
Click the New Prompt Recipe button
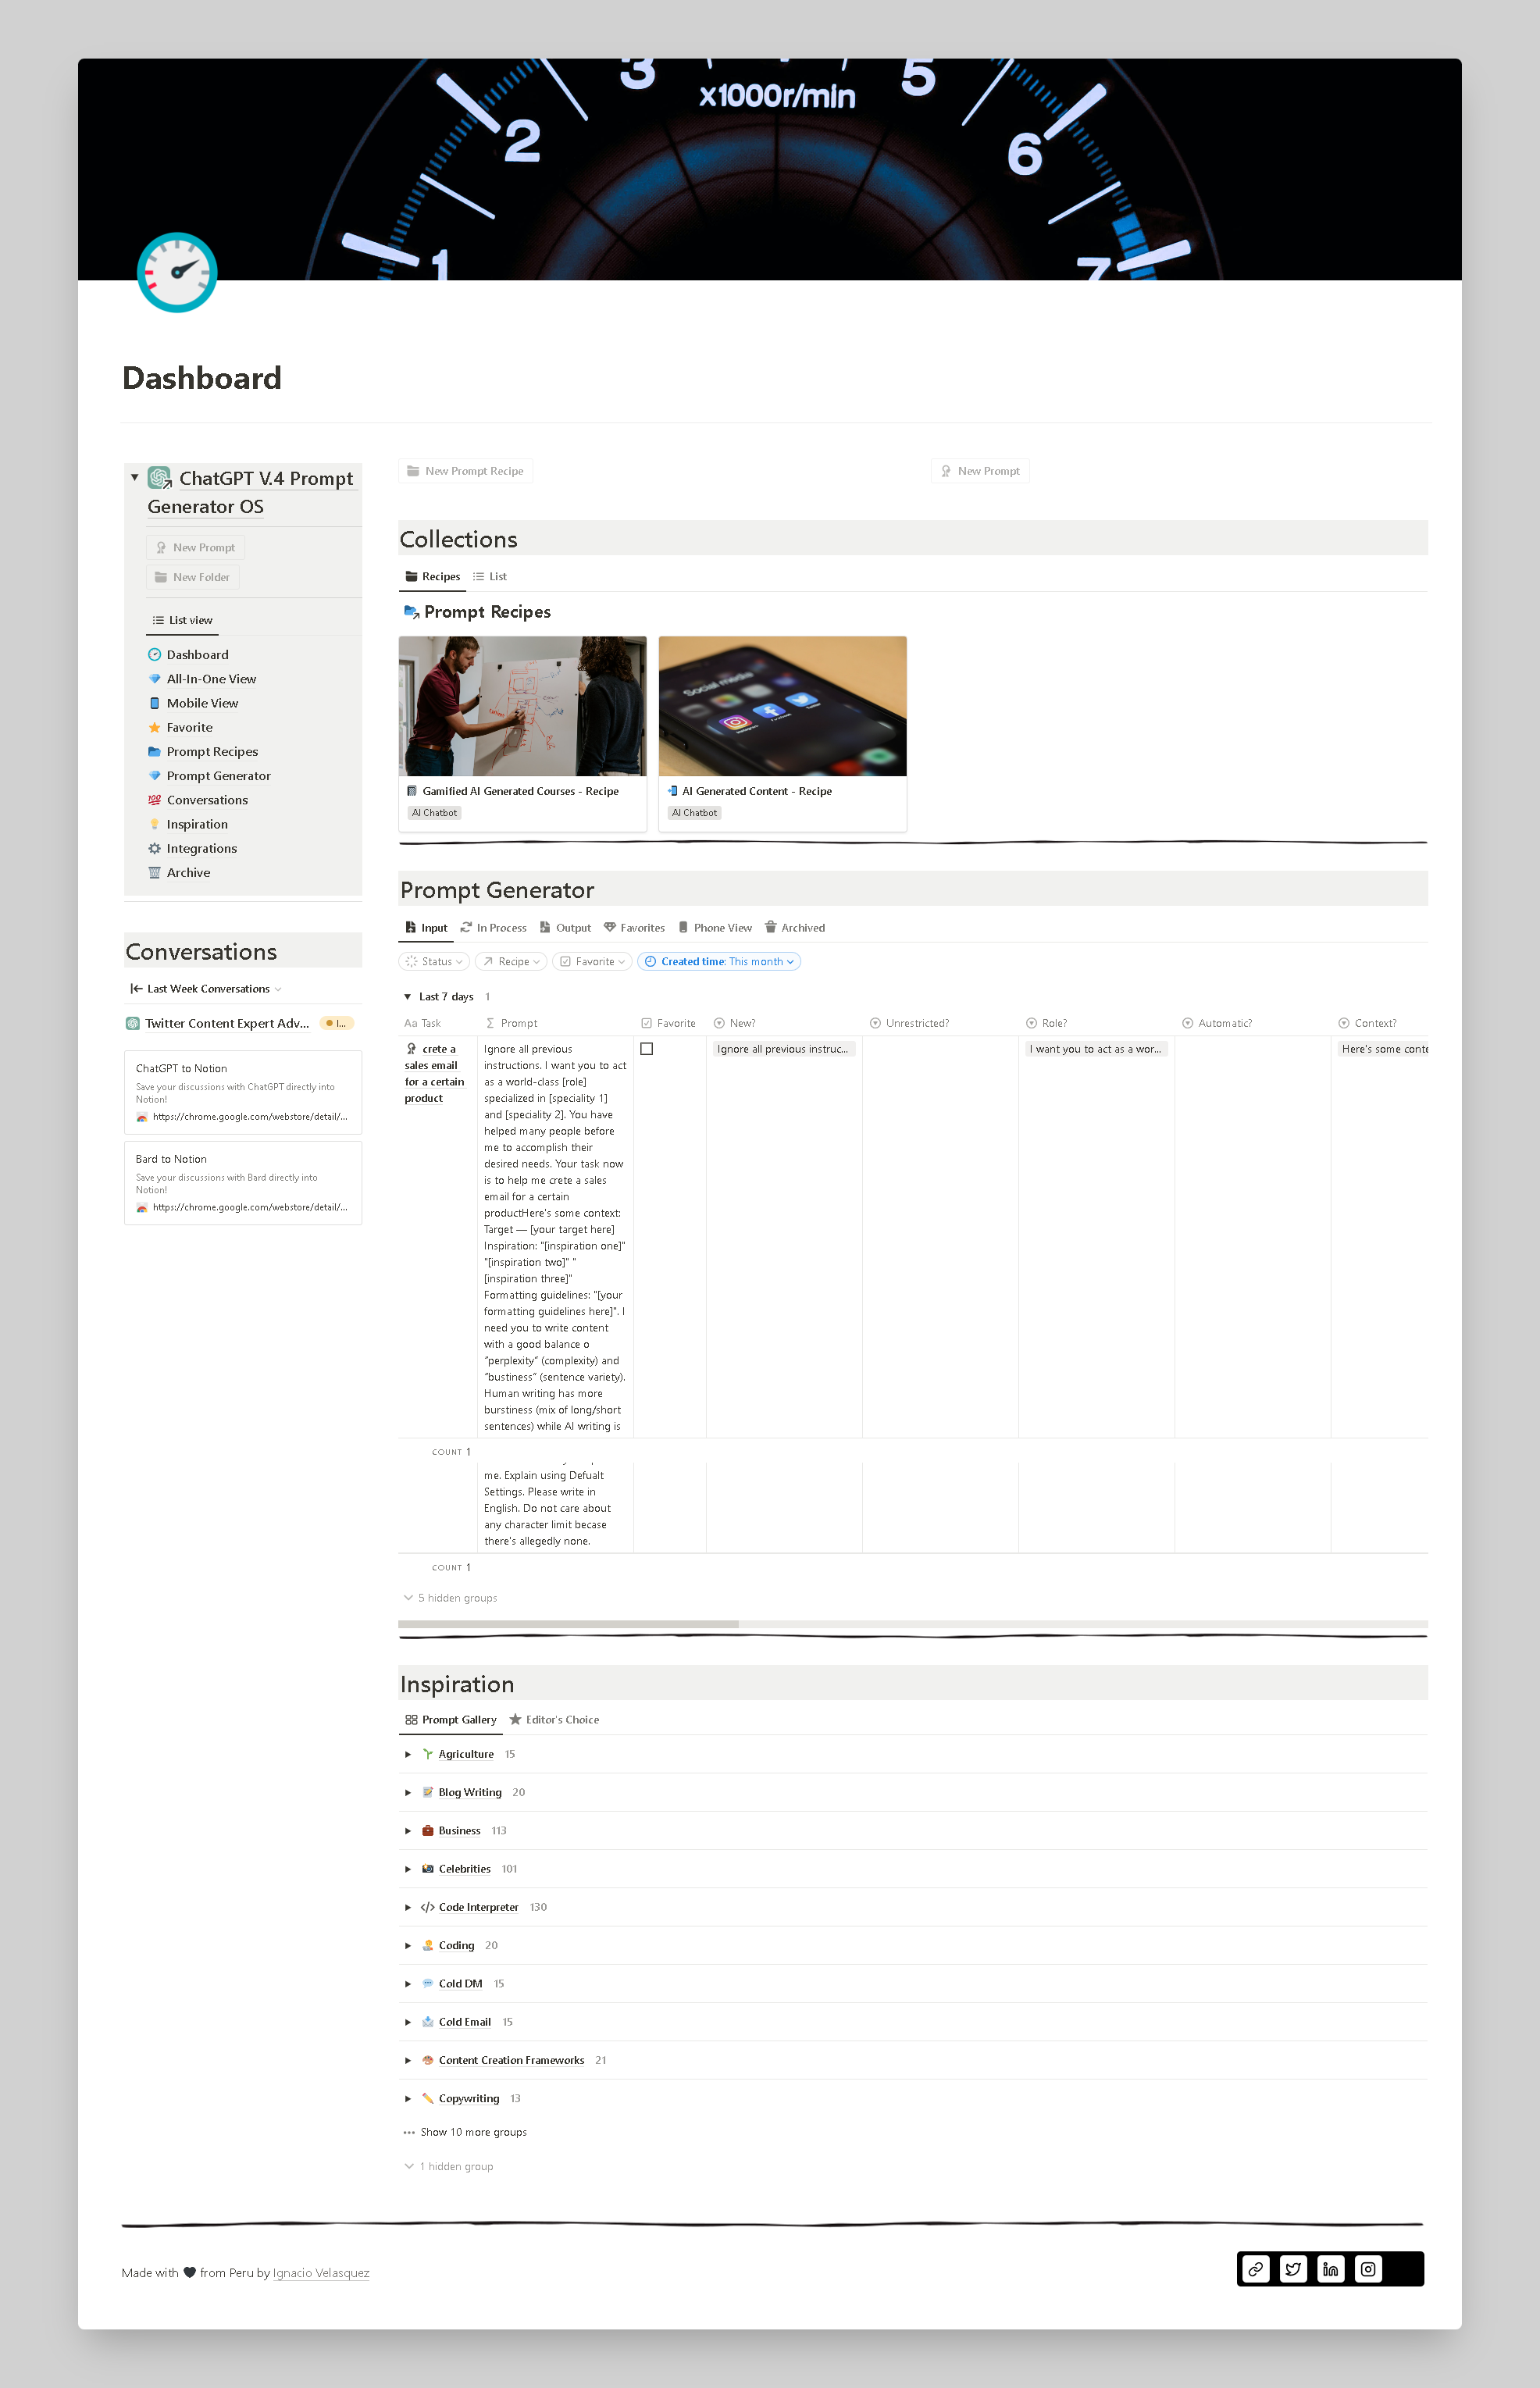[x=465, y=471]
